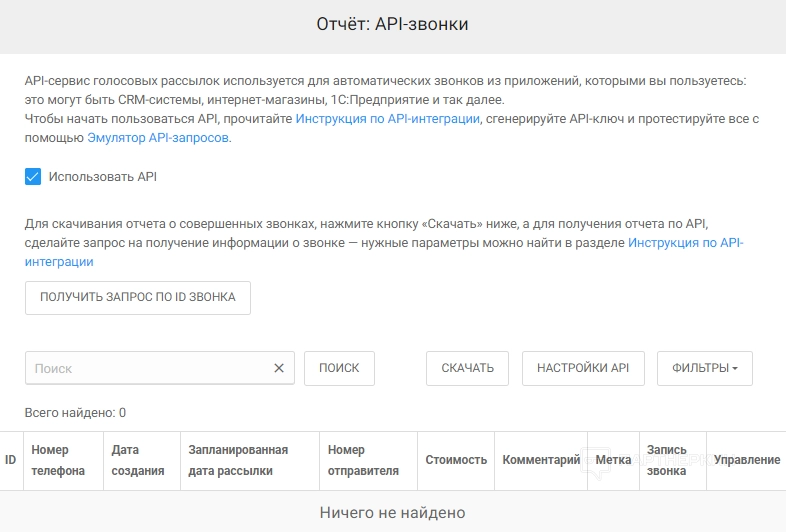Sort by the Стоимость column header
This screenshot has height=532, width=786.
pos(456,460)
